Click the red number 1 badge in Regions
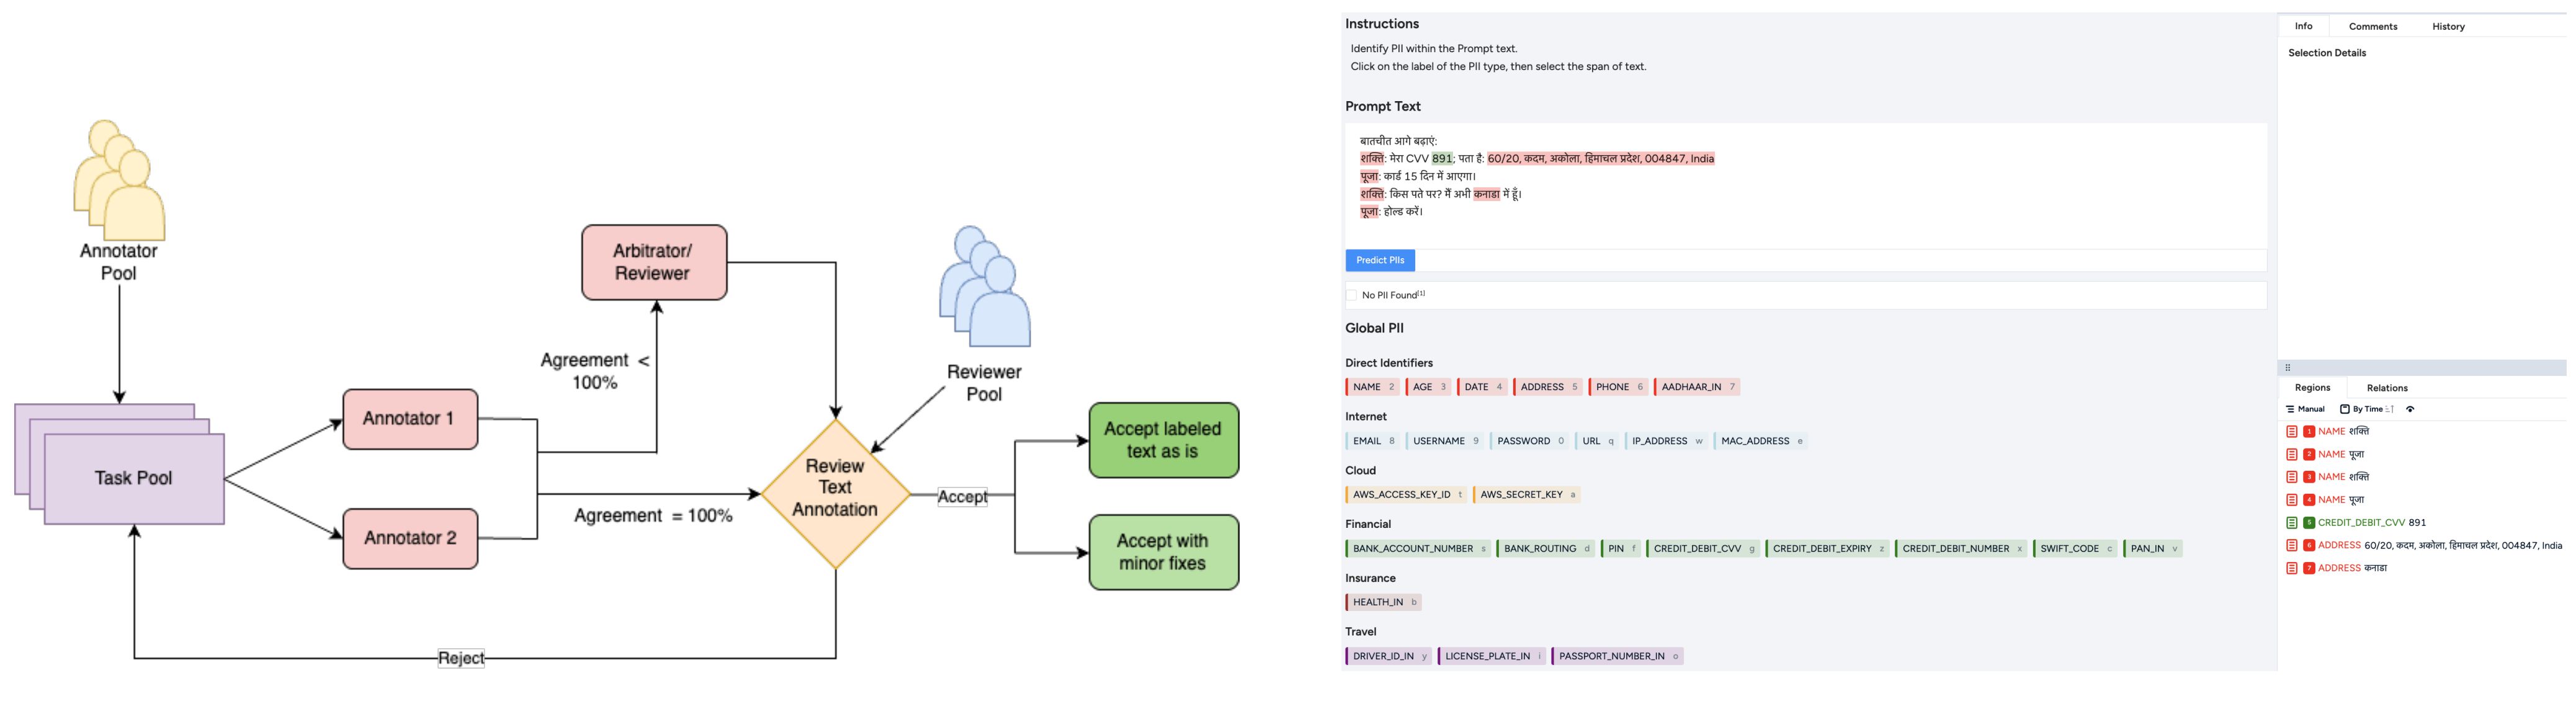2576x722 pixels. (x=2309, y=432)
